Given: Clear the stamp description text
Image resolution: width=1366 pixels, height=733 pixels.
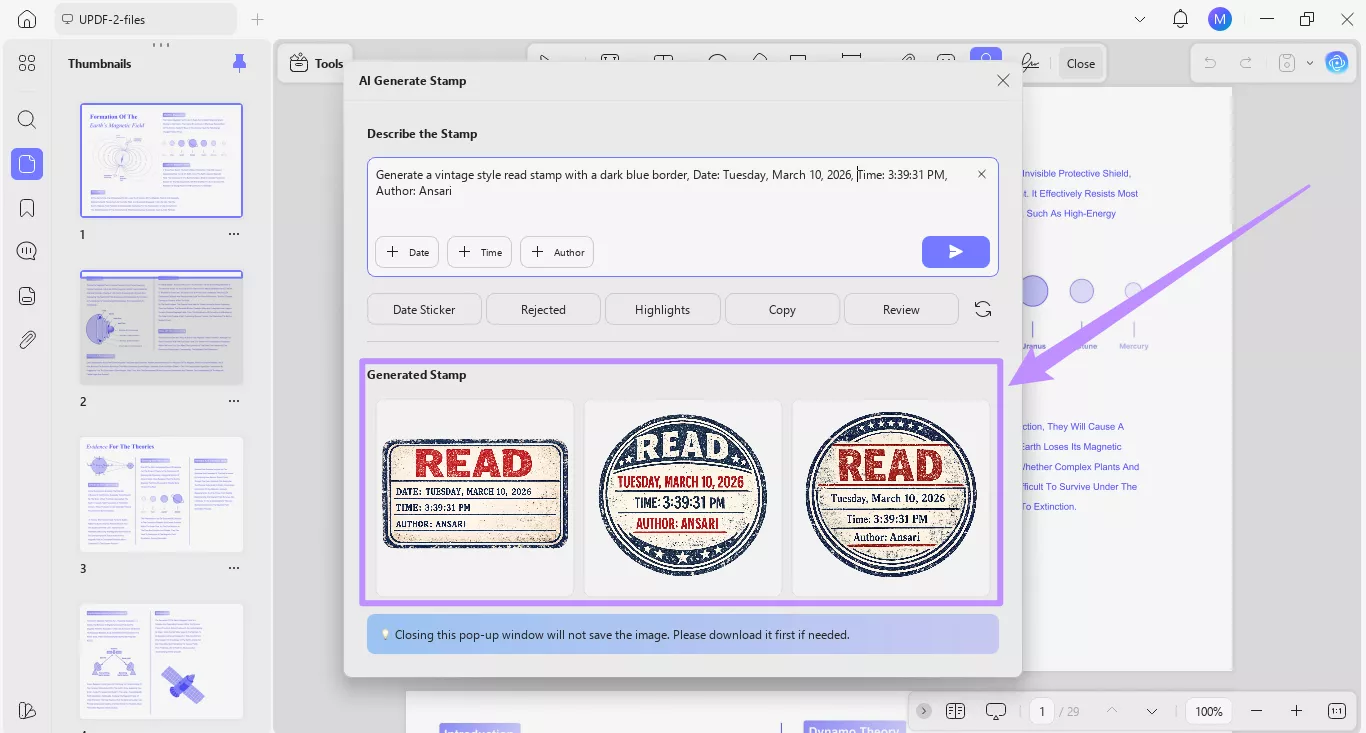Looking at the screenshot, I should click(x=982, y=174).
